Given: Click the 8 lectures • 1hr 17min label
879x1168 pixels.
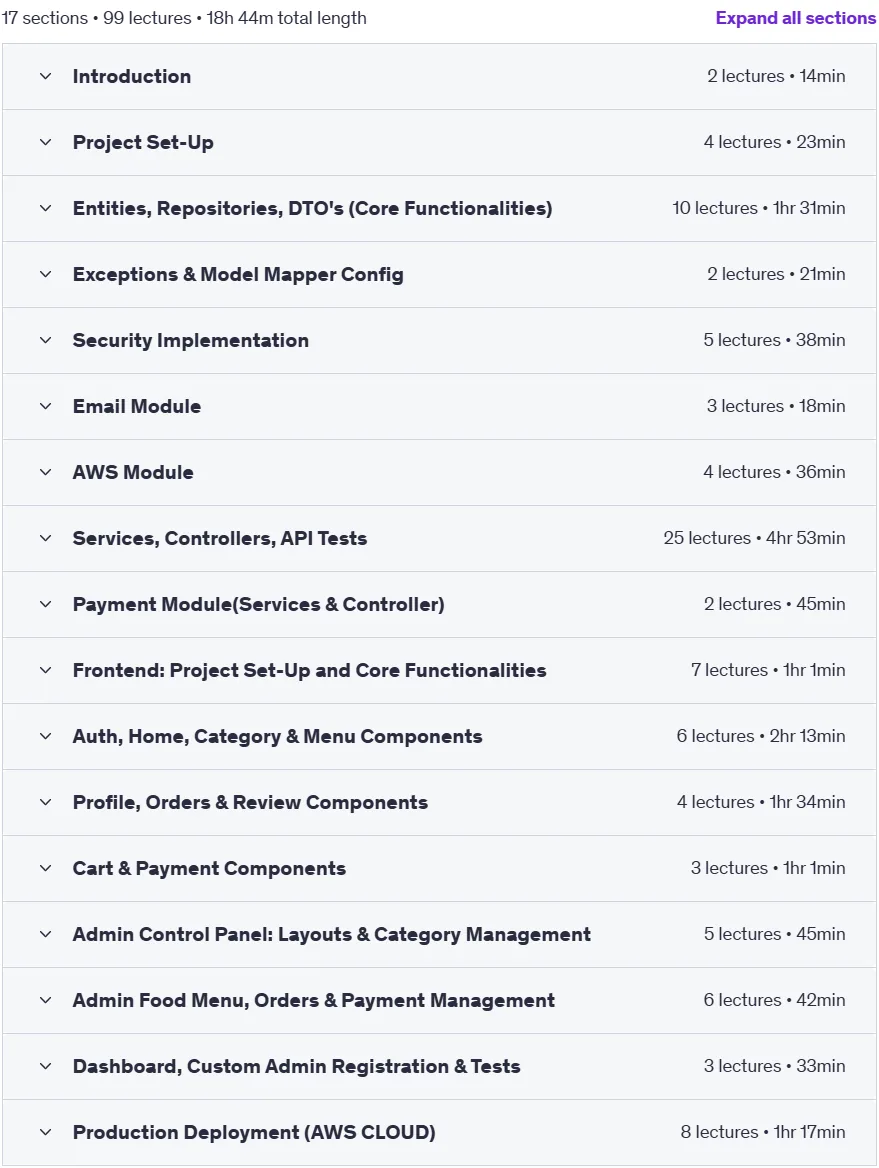Looking at the screenshot, I should (763, 1132).
